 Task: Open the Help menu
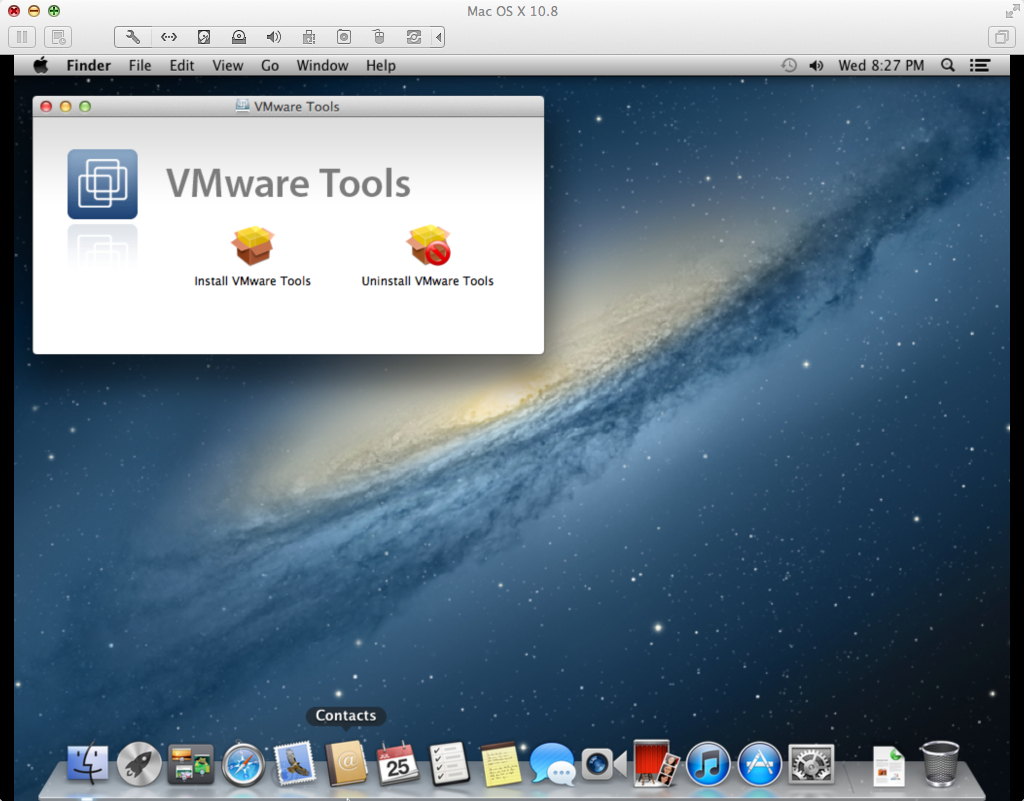pyautogui.click(x=381, y=65)
